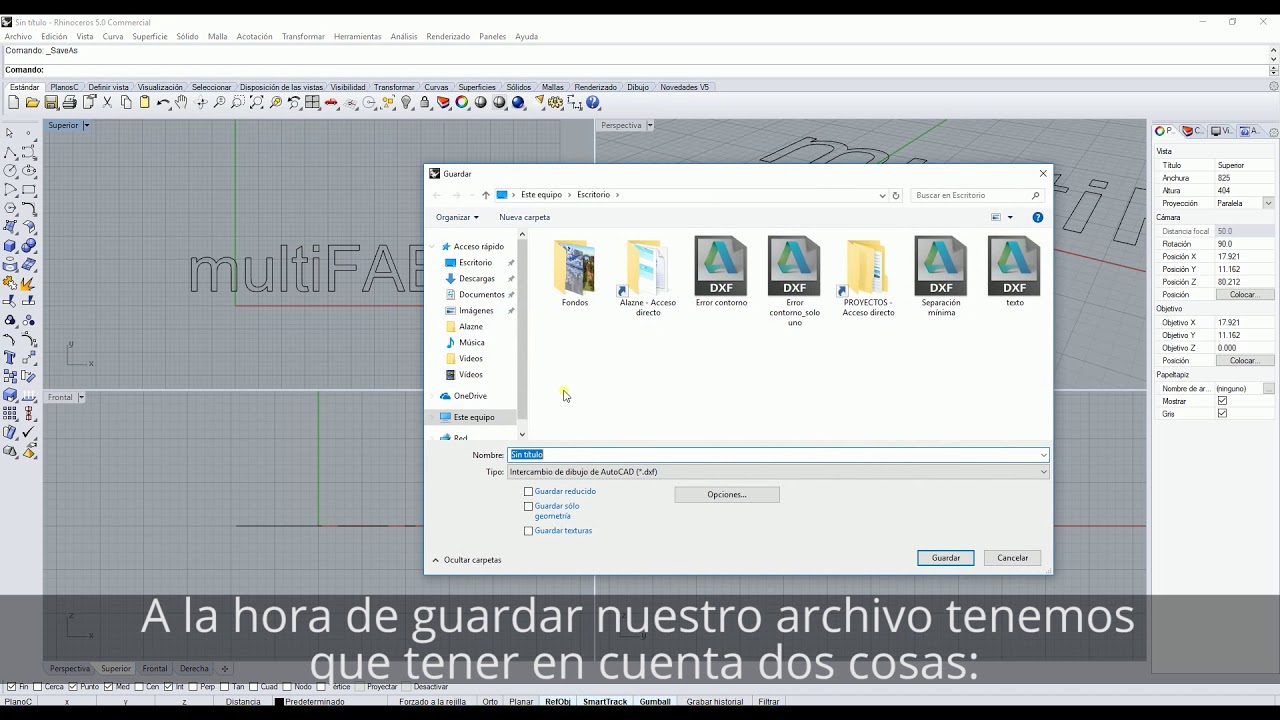
Task: Click the Predeterminado layer color swatch
Action: (x=280, y=702)
